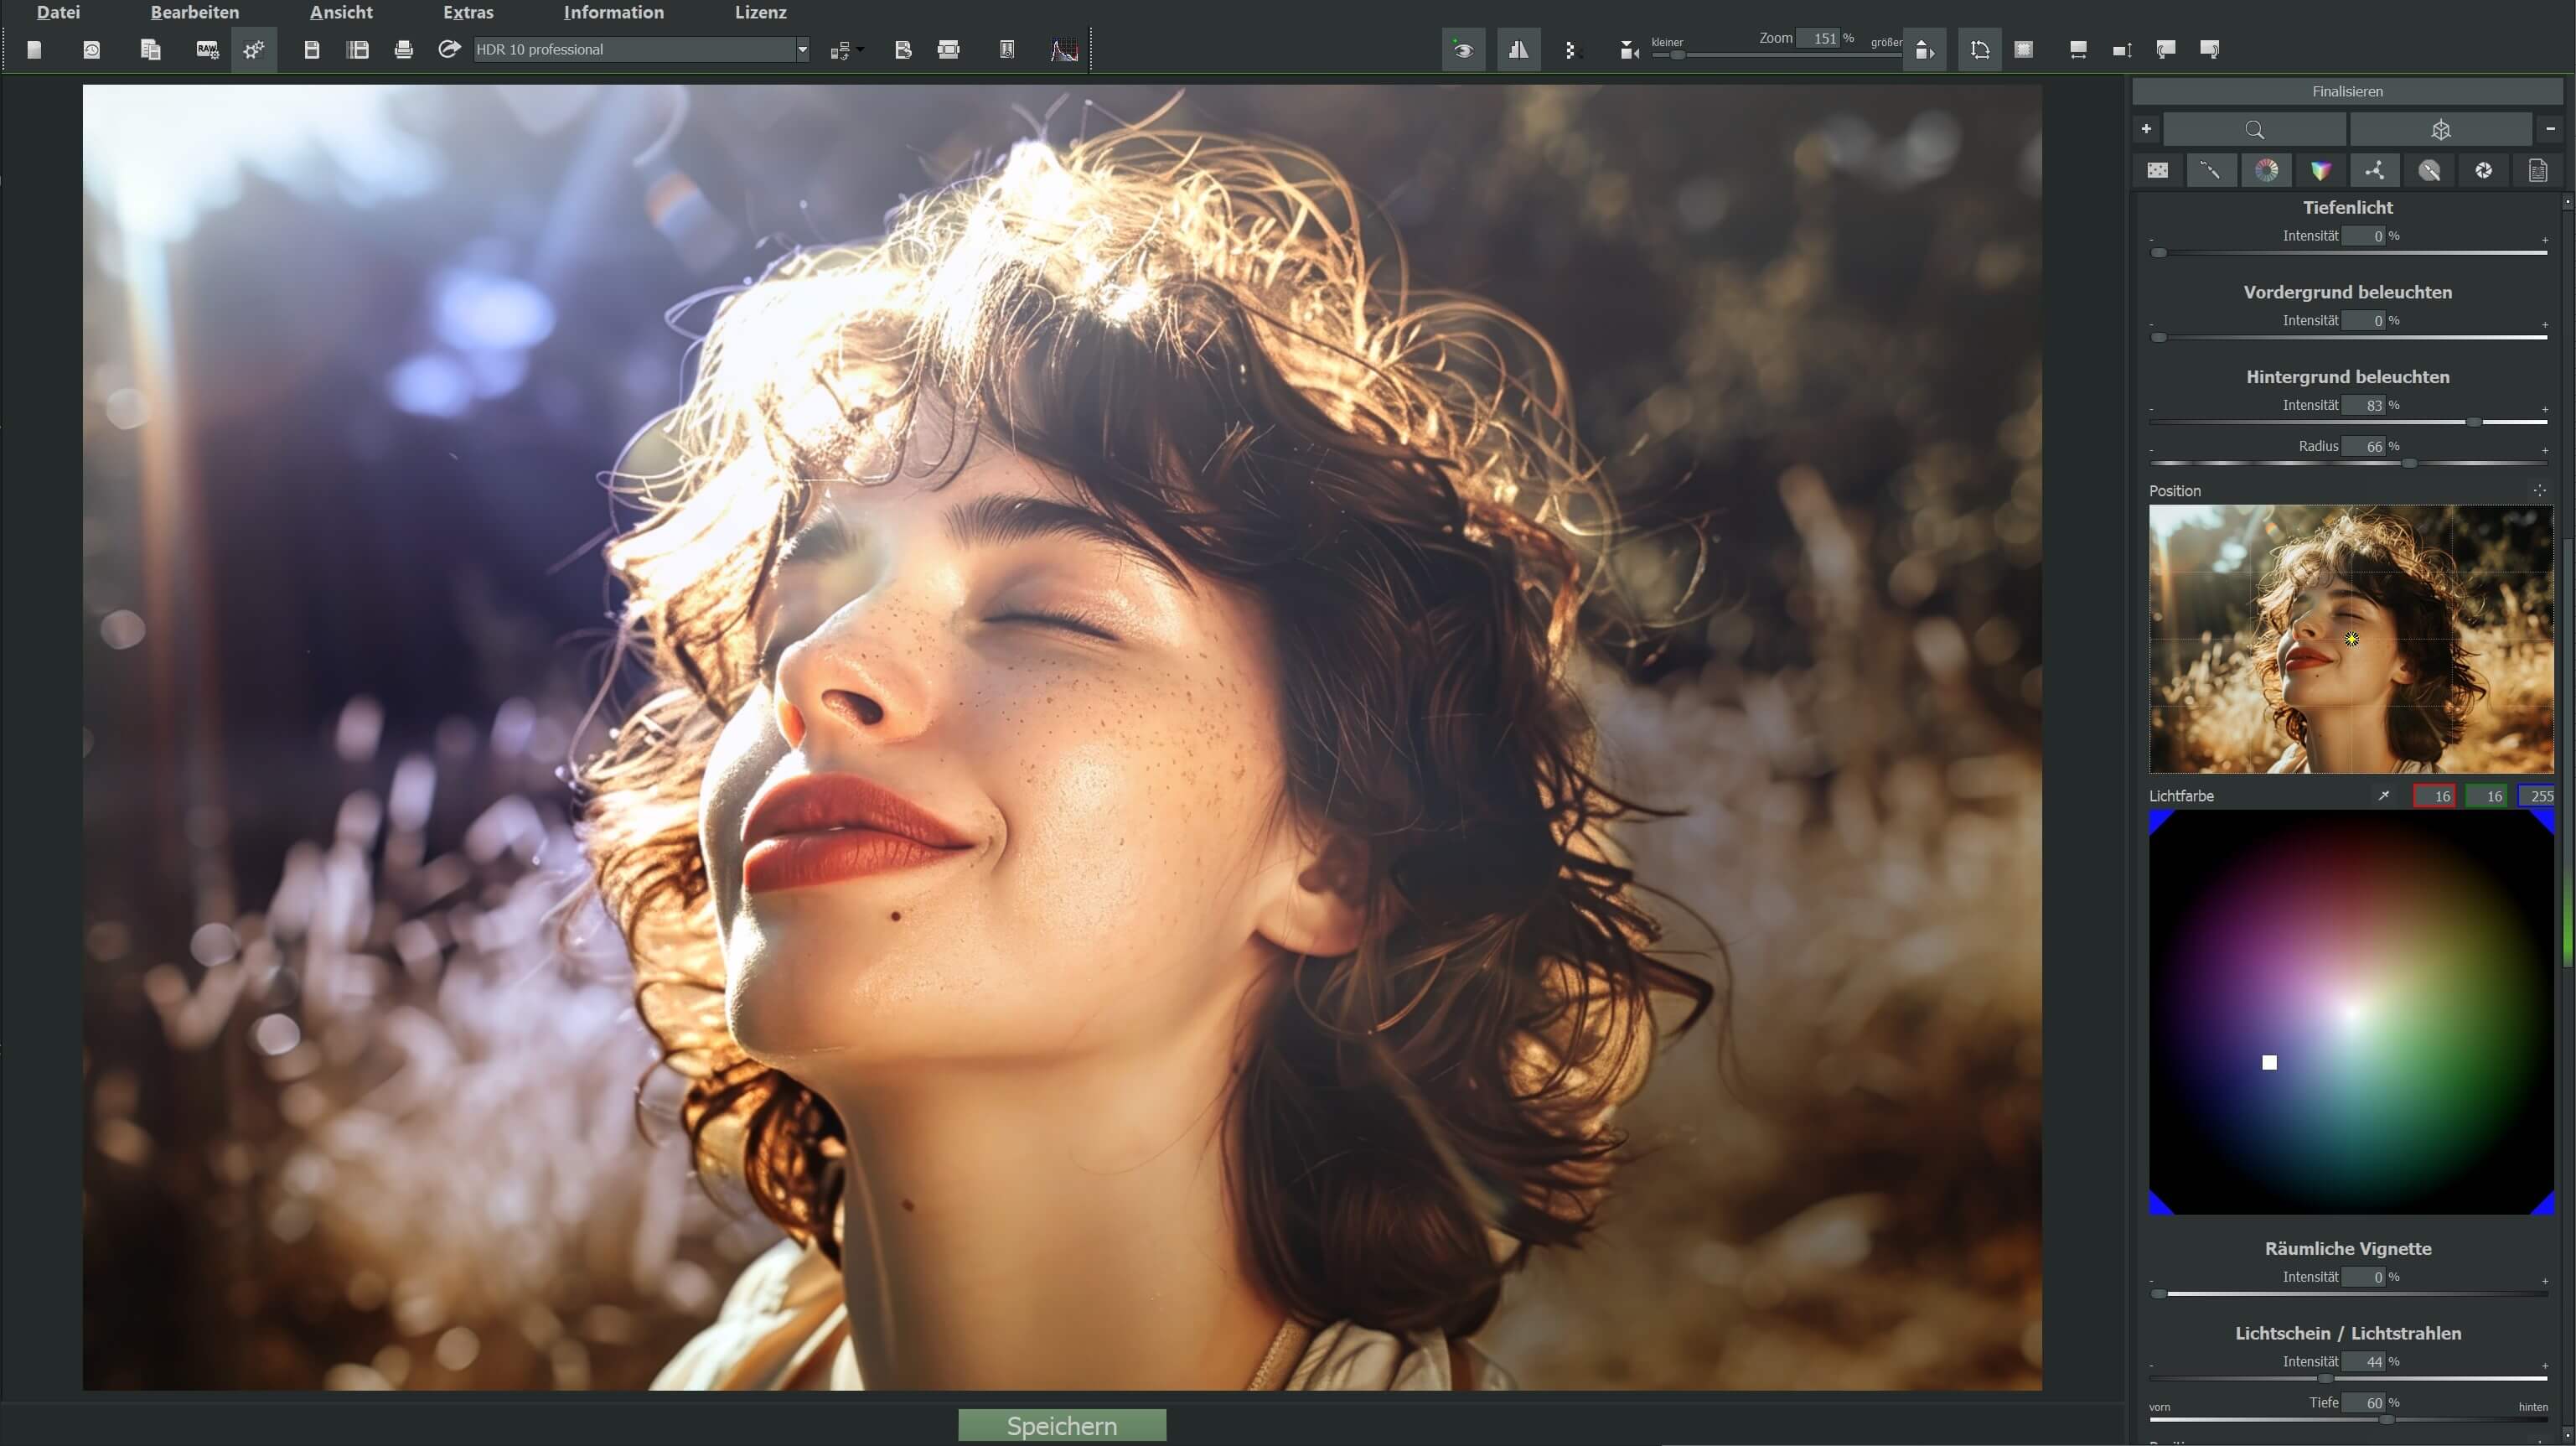Click the magnifier search button in panel

coord(2254,129)
